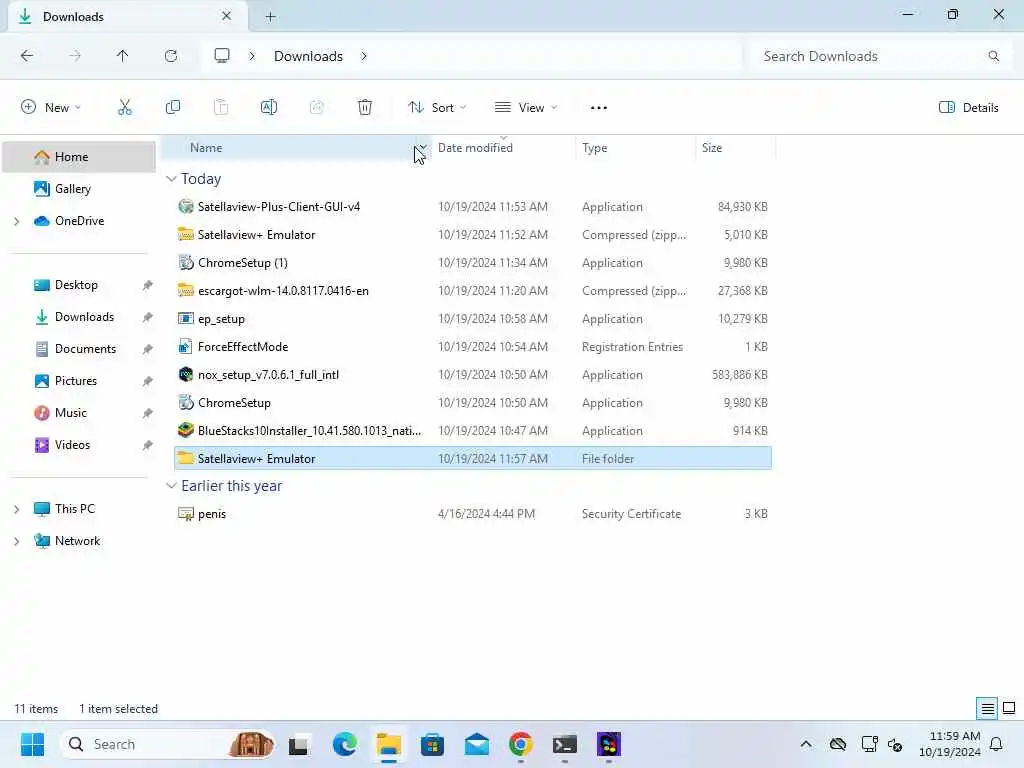Click the Cut scissors icon
The image size is (1024, 768).
coord(125,107)
